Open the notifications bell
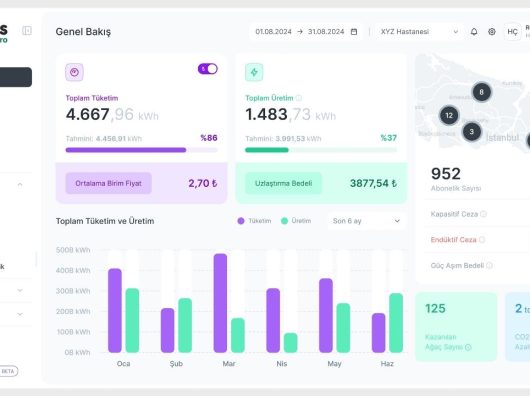530x396 pixels. (x=474, y=32)
